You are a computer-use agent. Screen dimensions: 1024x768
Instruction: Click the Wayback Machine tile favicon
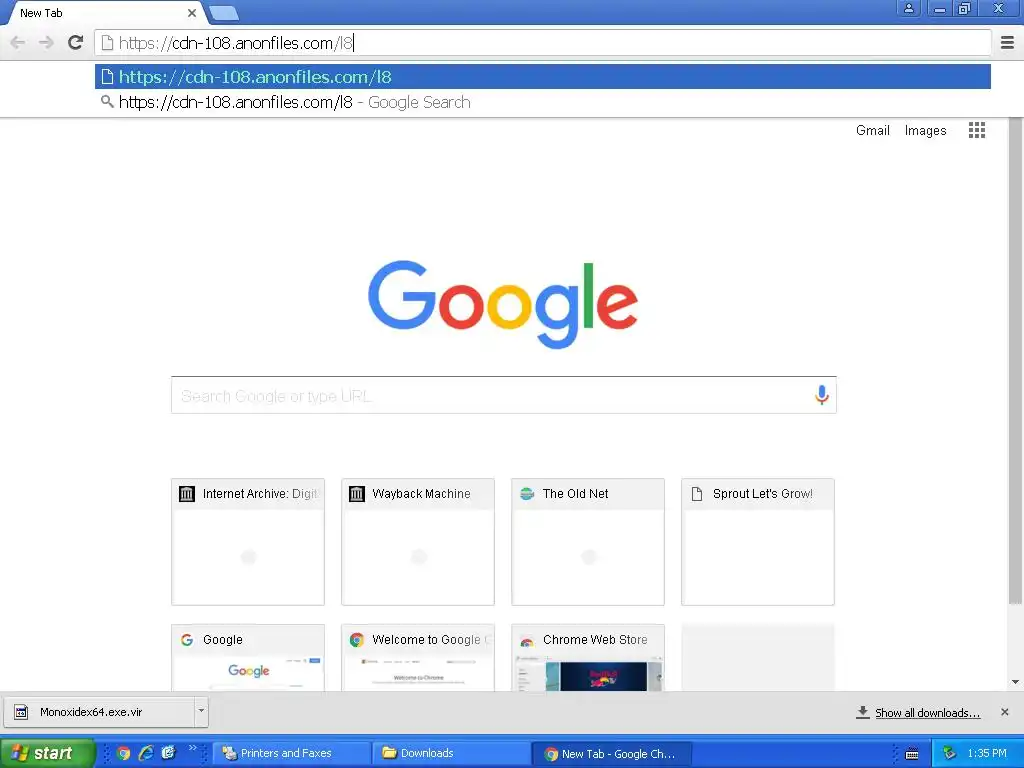[x=357, y=494]
